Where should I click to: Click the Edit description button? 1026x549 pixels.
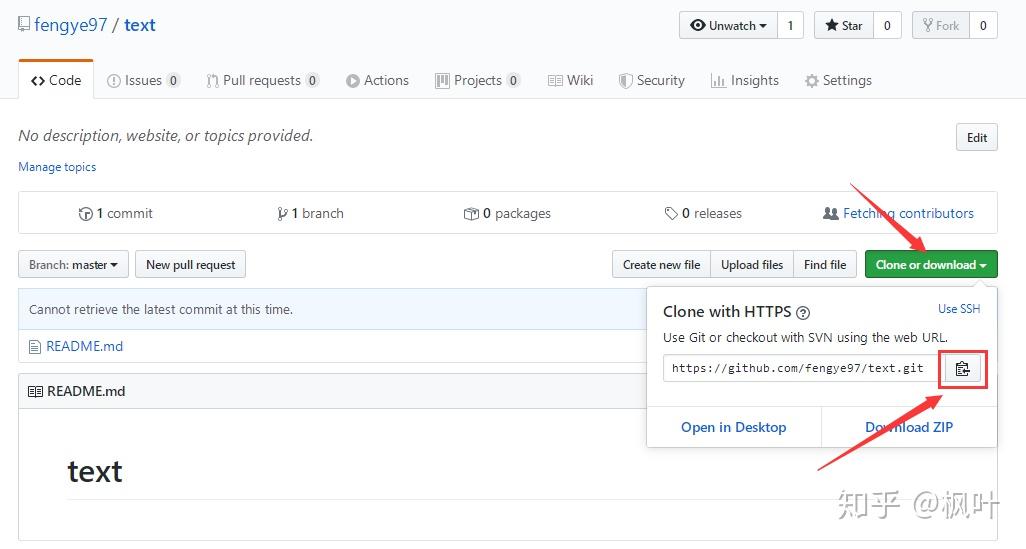point(976,138)
